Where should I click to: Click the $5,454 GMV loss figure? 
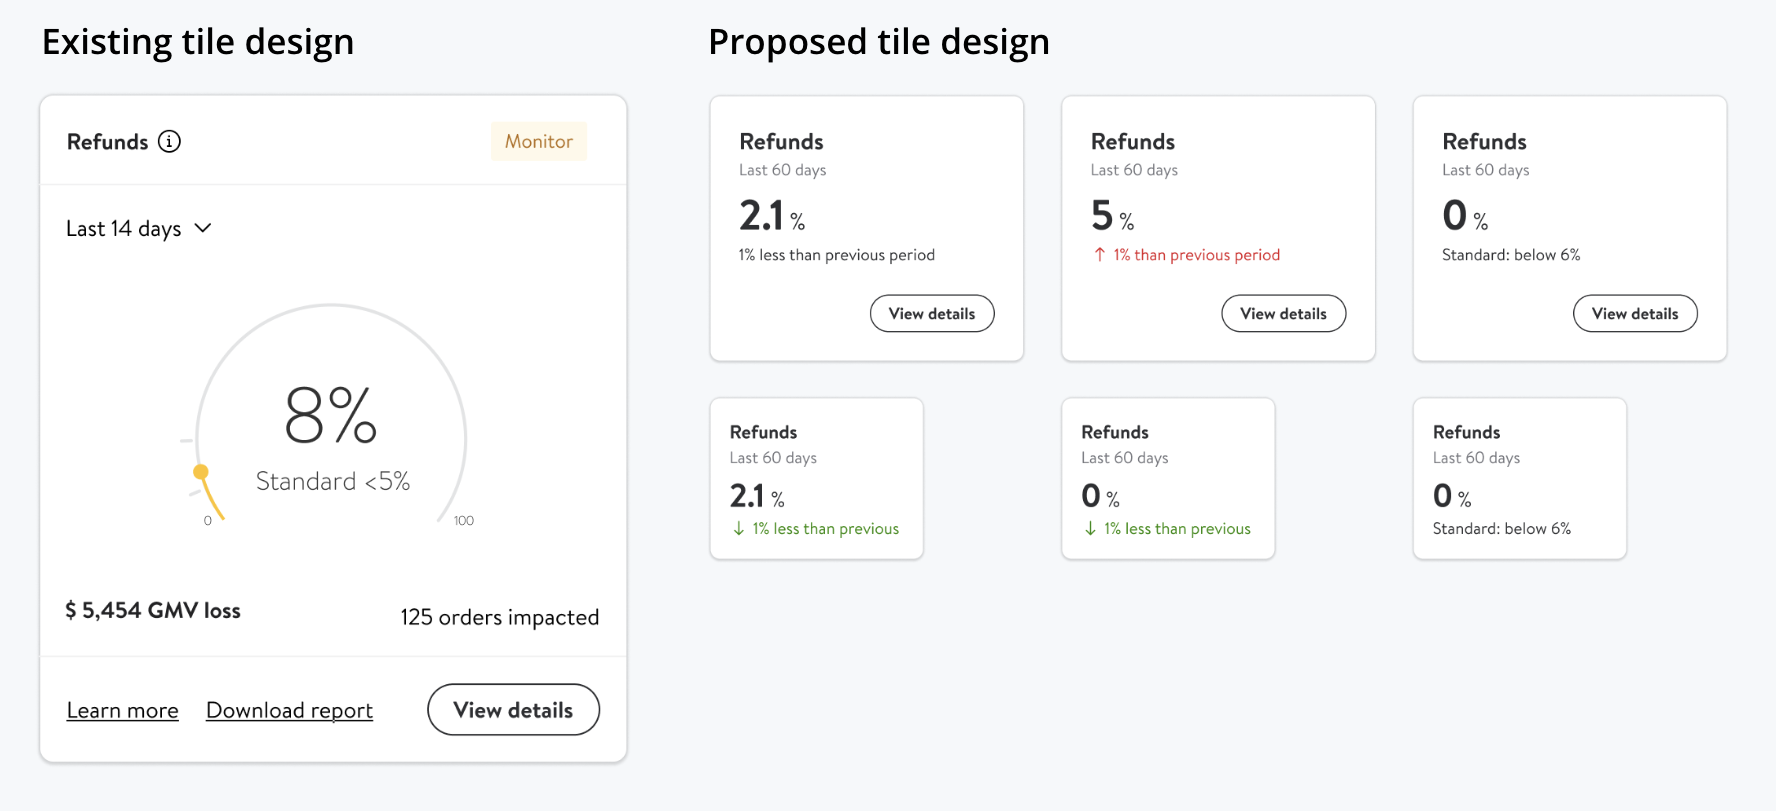[x=153, y=611]
